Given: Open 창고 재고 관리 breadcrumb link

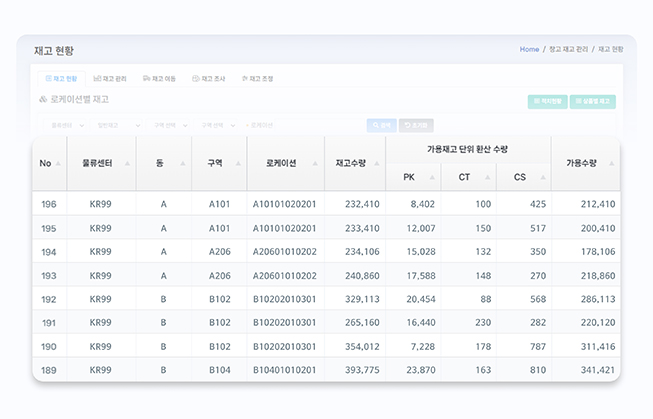Looking at the screenshot, I should [x=568, y=49].
